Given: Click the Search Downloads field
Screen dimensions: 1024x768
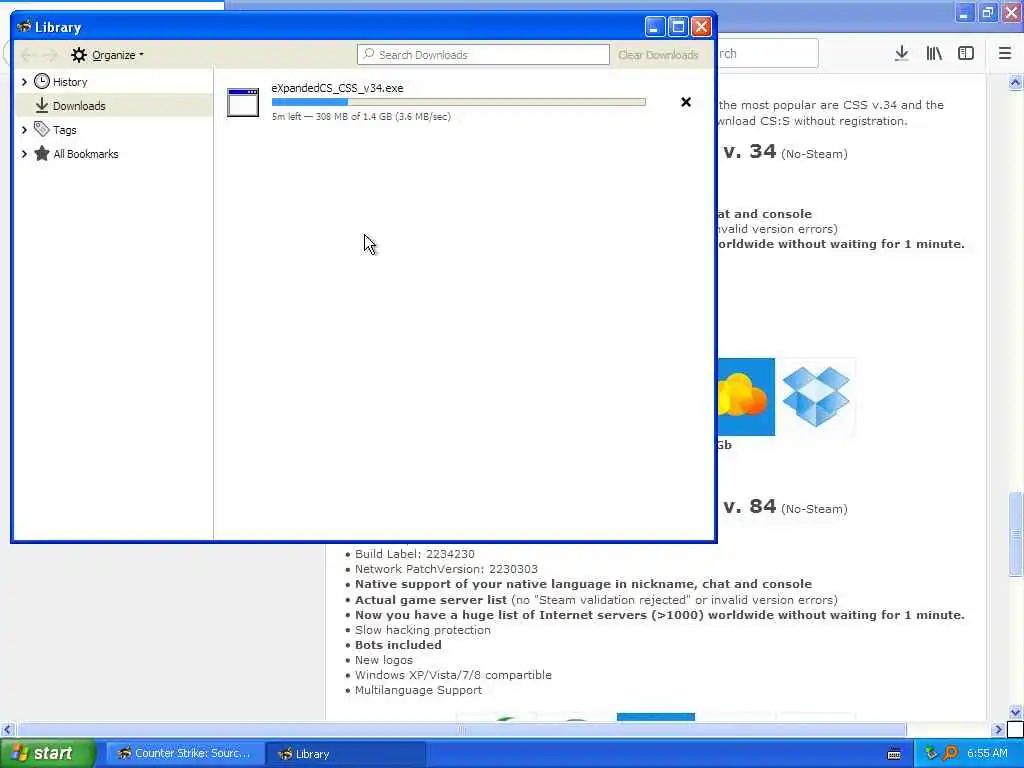Looking at the screenshot, I should (483, 55).
